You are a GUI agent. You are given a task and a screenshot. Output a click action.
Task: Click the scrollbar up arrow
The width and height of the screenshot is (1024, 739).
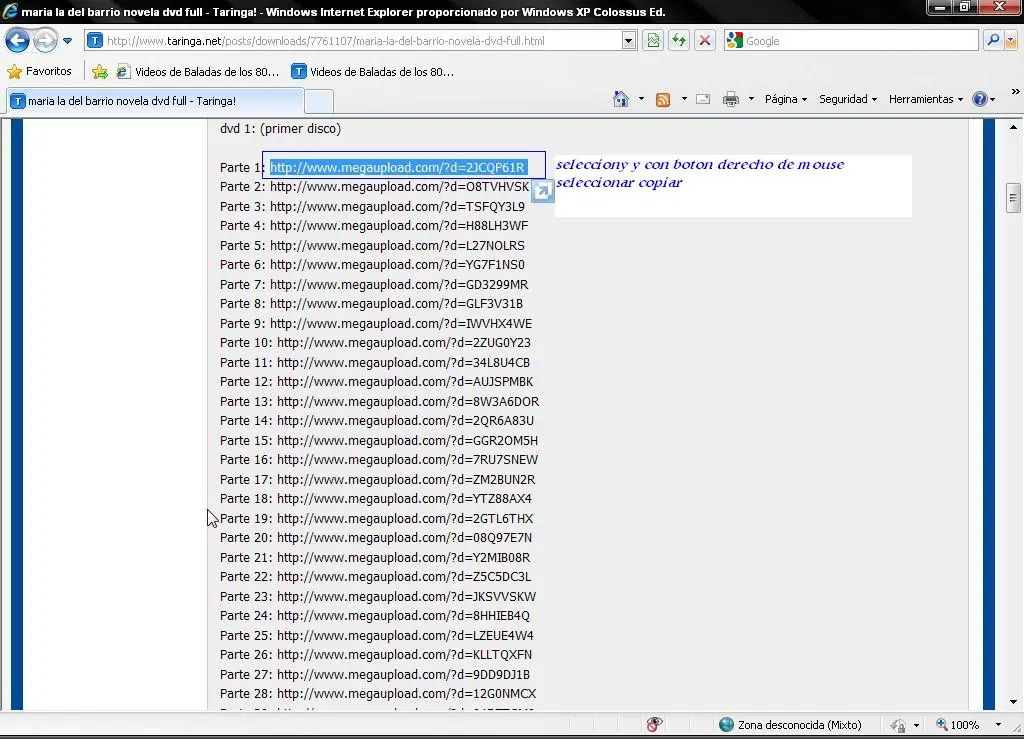(x=1013, y=127)
